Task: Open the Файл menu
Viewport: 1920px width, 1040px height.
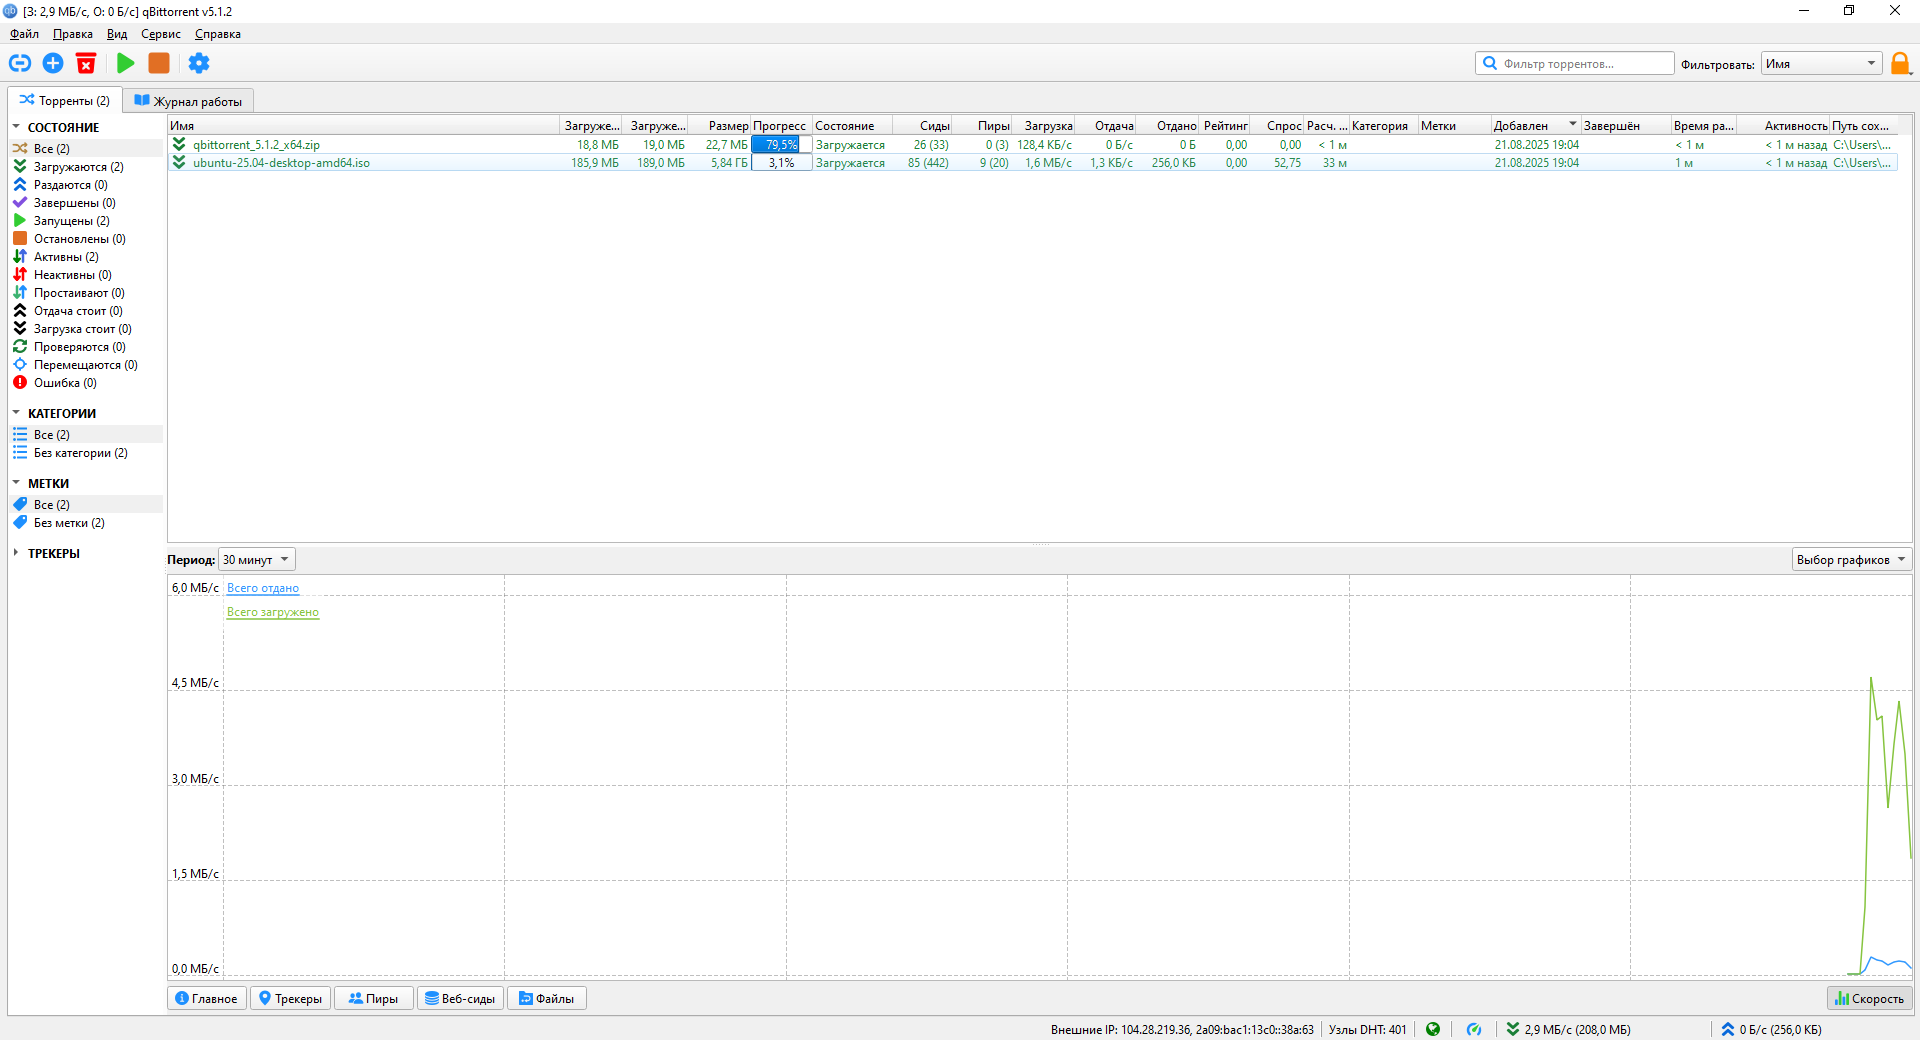Action: [x=25, y=34]
